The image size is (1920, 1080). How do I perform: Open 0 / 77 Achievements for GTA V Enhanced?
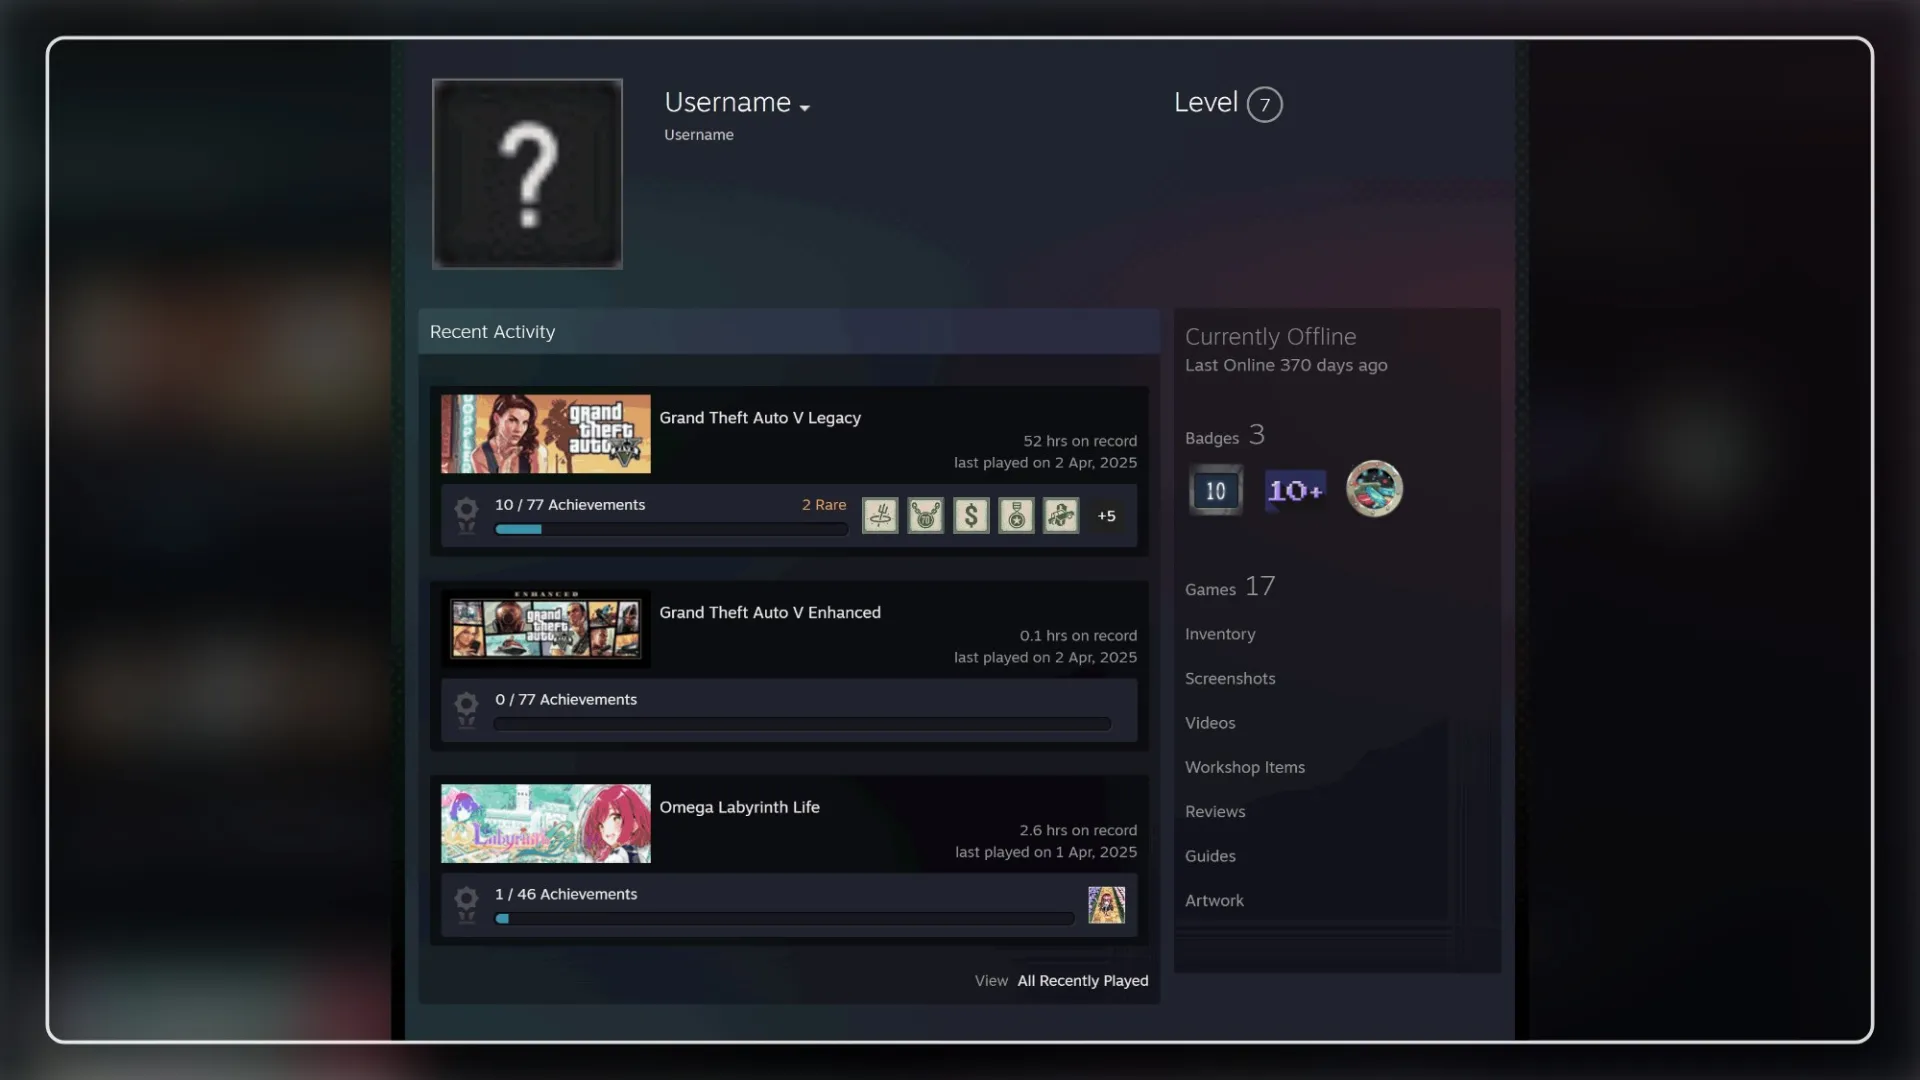click(566, 700)
